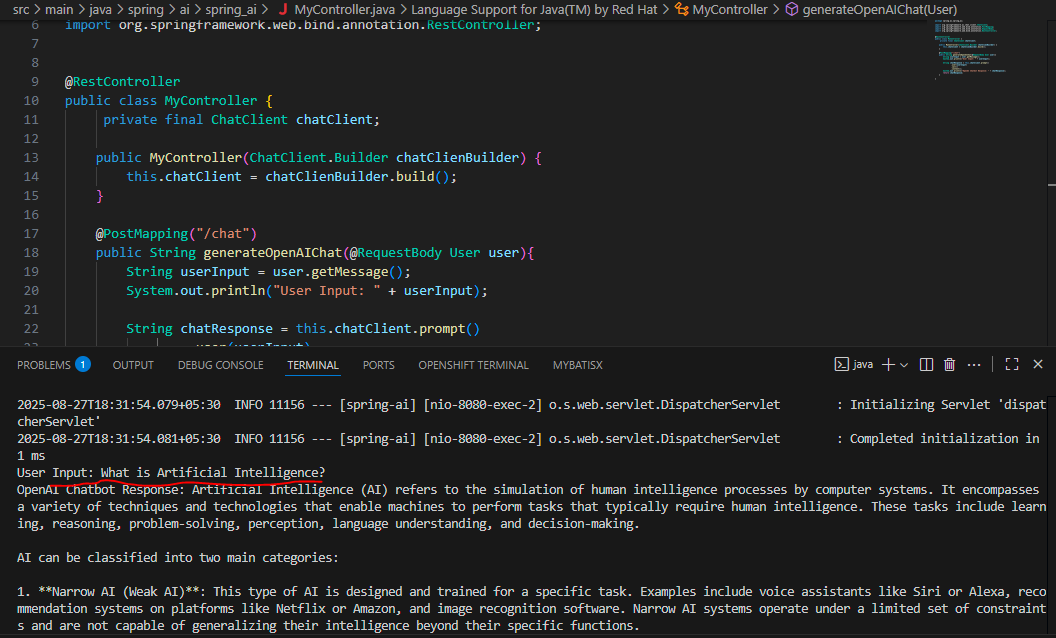The width and height of the screenshot is (1056, 638).
Task: Open the OPENSHIFT TERMINAL tab
Action: (473, 364)
